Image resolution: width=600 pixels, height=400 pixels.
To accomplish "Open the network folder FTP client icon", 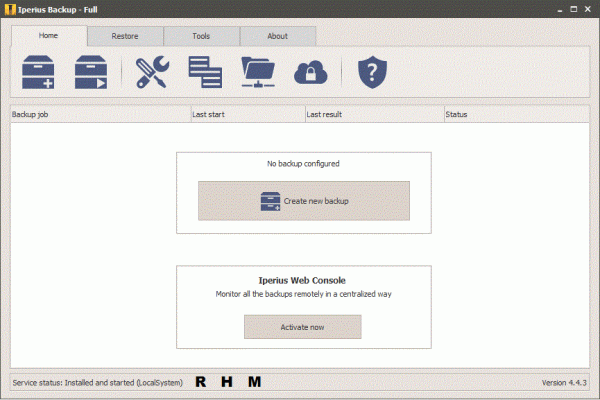I will (258, 72).
